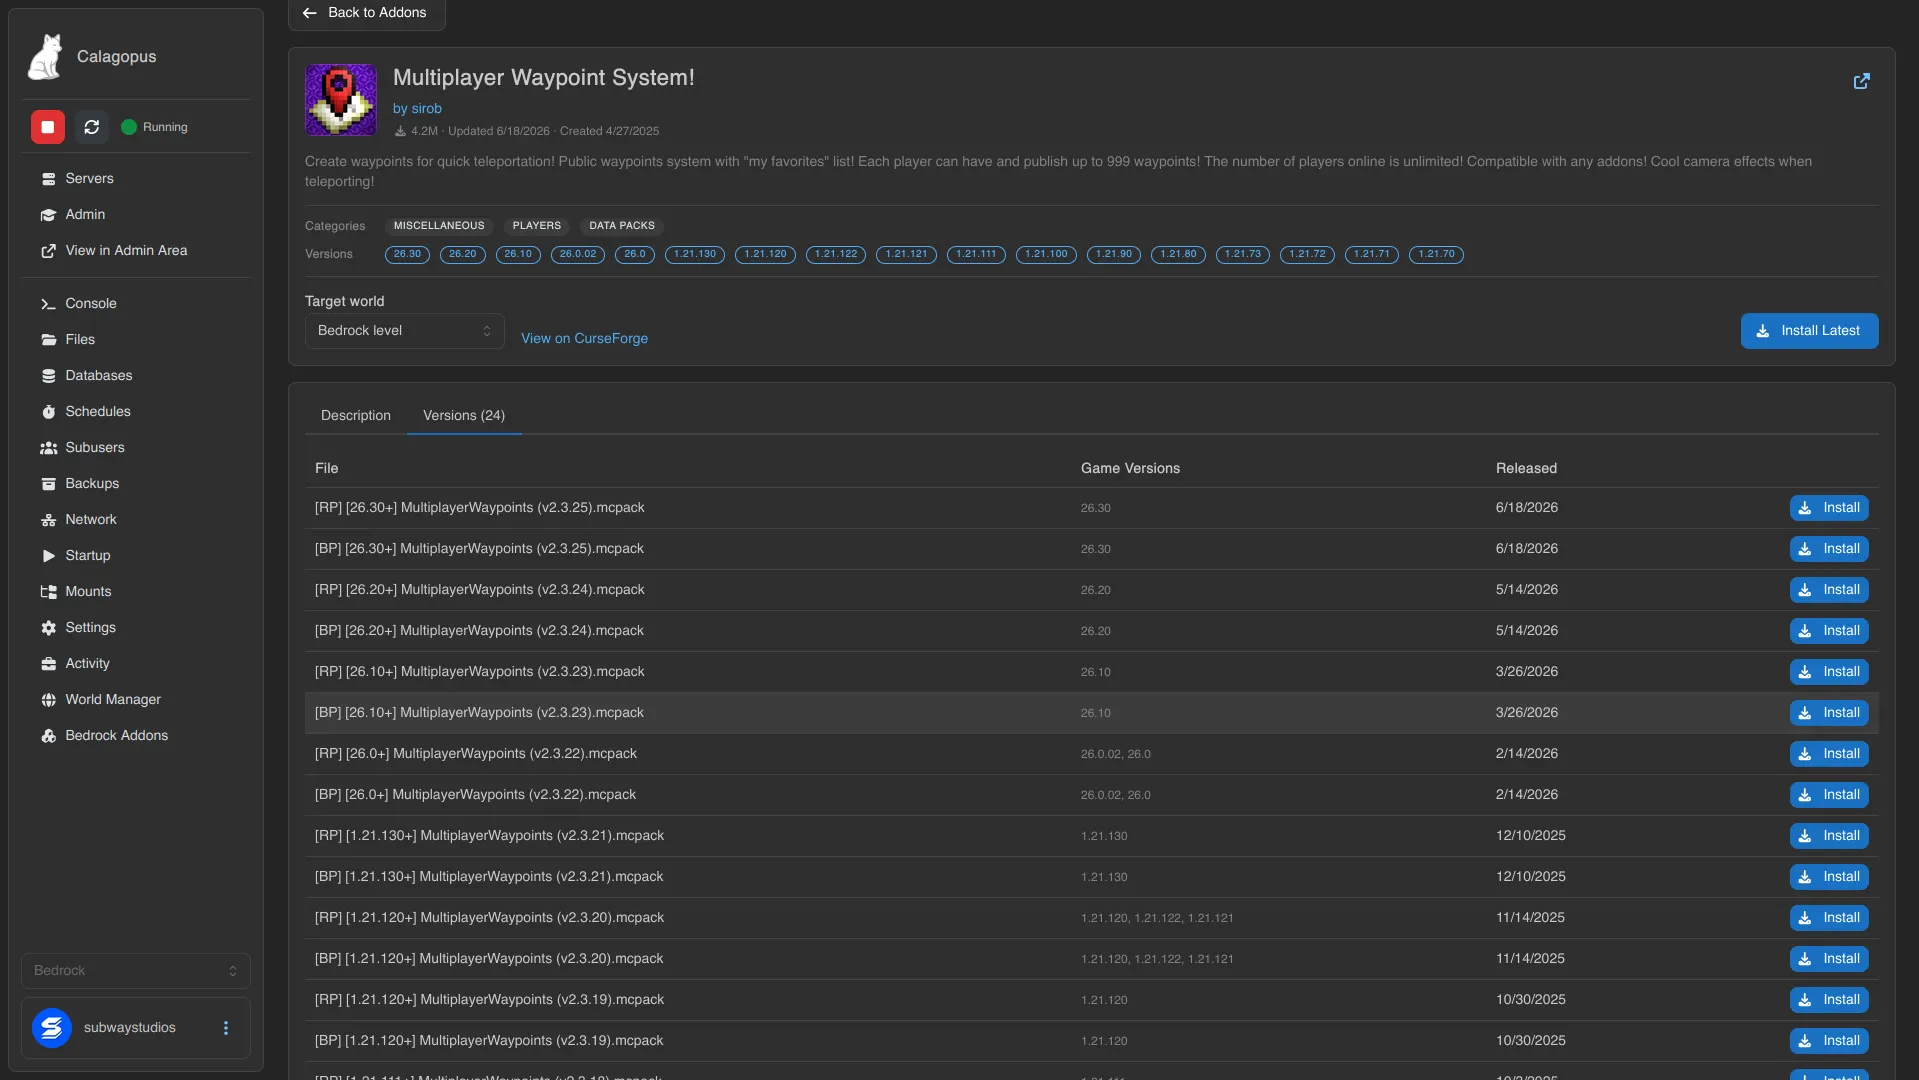Install [RP] [26.10+] MultiplayerWaypoints v2.3.23
The image size is (1919, 1080).
tap(1829, 672)
